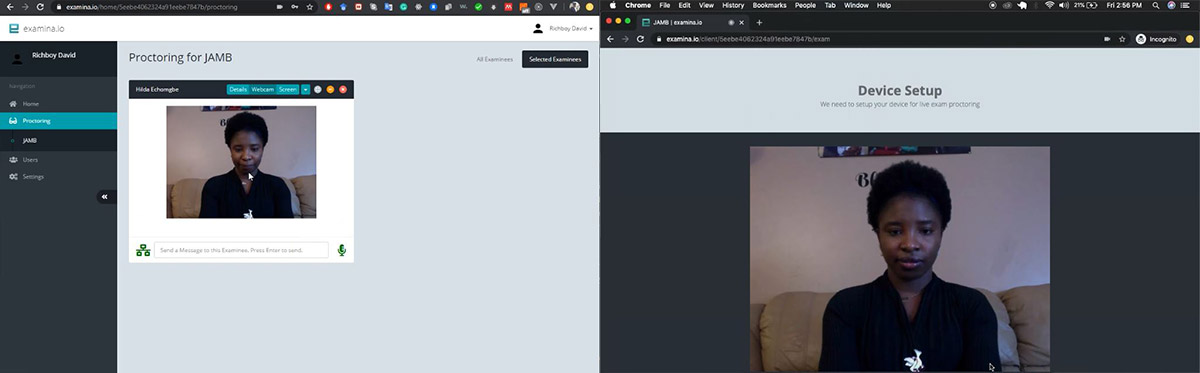Reload the proctoring page in the left browser
The width and height of the screenshot is (1200, 373).
click(x=41, y=7)
